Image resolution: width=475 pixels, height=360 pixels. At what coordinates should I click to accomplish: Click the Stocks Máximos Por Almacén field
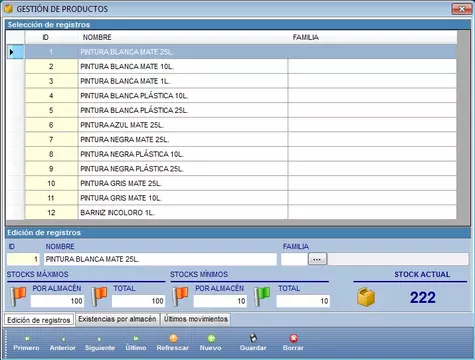click(x=57, y=301)
